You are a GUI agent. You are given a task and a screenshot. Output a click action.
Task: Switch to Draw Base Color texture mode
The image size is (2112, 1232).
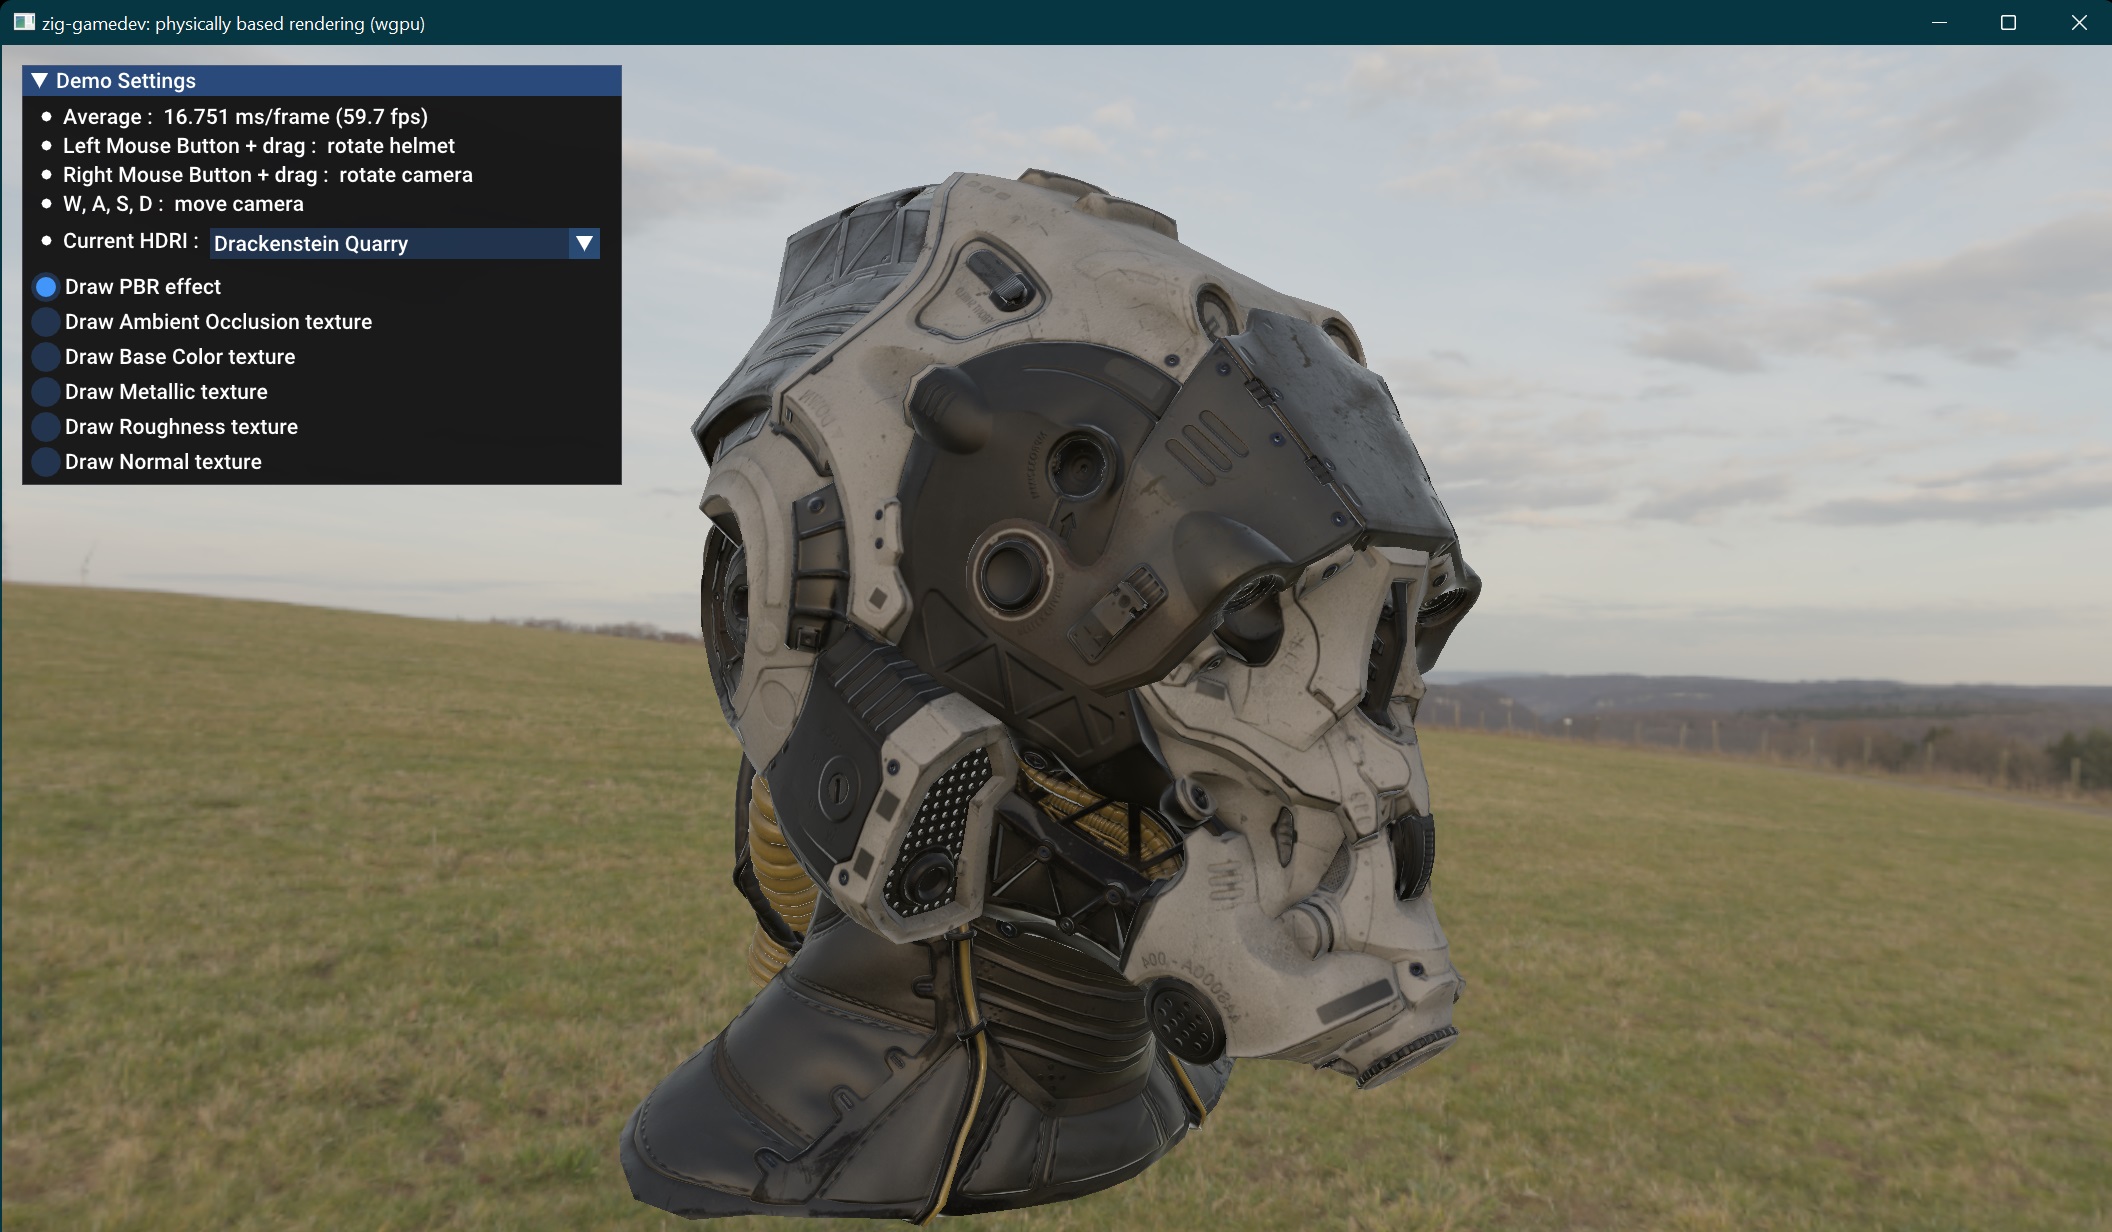point(179,356)
